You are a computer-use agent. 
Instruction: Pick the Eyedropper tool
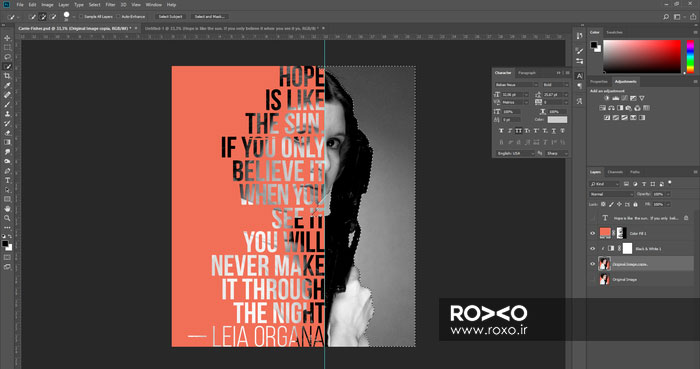[7, 85]
